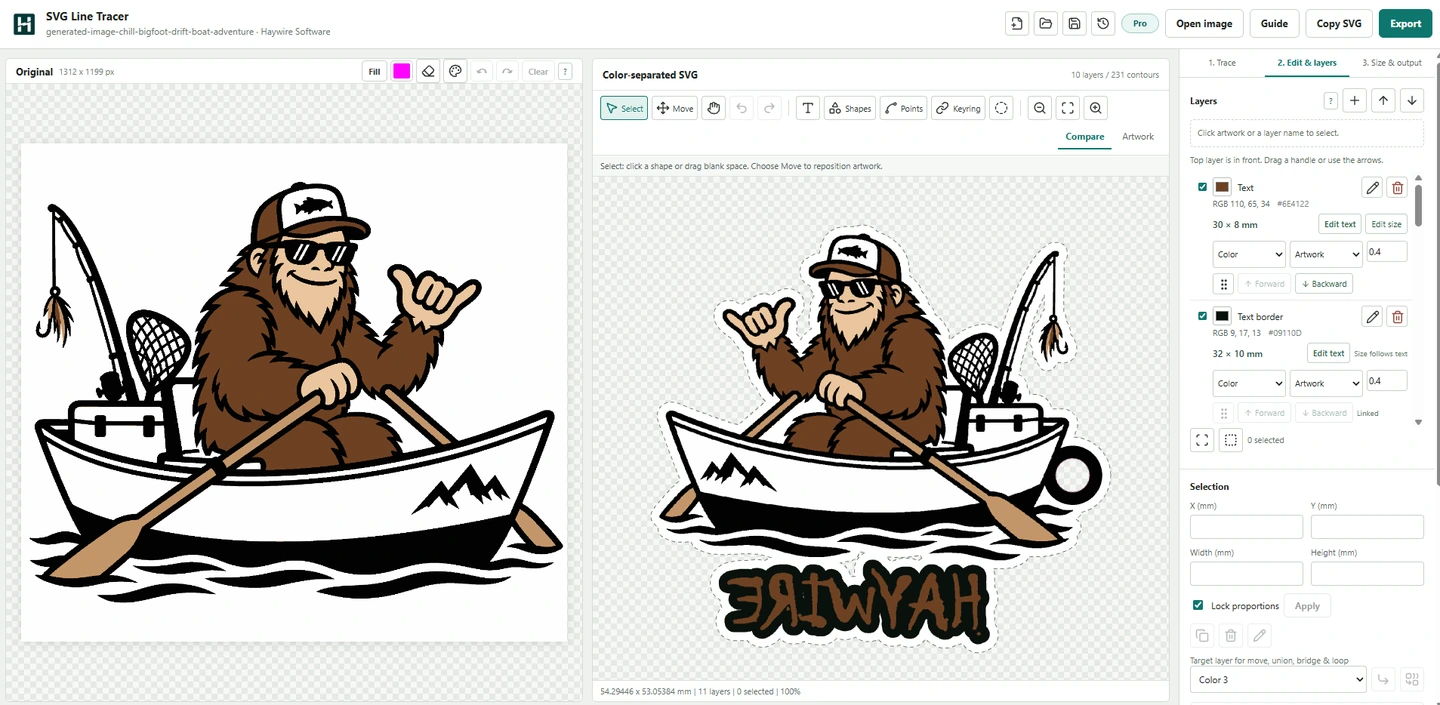Zoom out with the minus magnifier
The image size is (1440, 705).
pyautogui.click(x=1040, y=108)
